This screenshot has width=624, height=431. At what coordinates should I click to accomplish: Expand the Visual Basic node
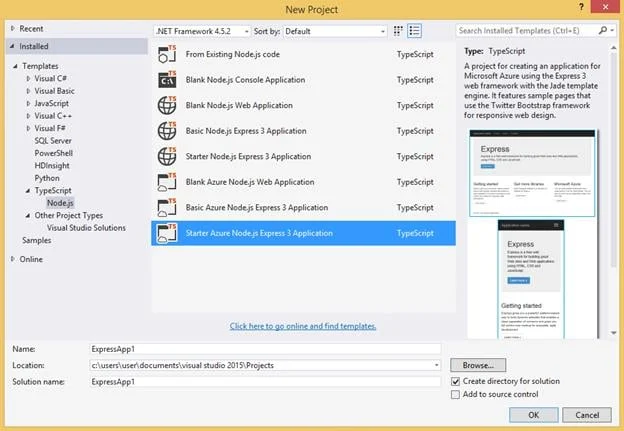click(28, 91)
